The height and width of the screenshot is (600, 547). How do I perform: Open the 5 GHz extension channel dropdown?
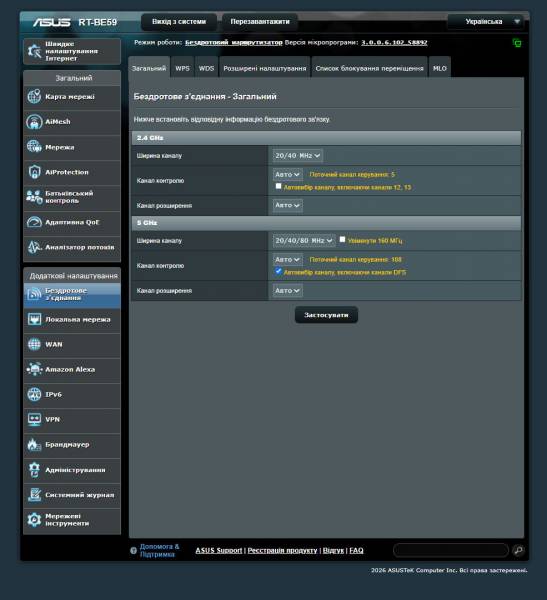(287, 291)
